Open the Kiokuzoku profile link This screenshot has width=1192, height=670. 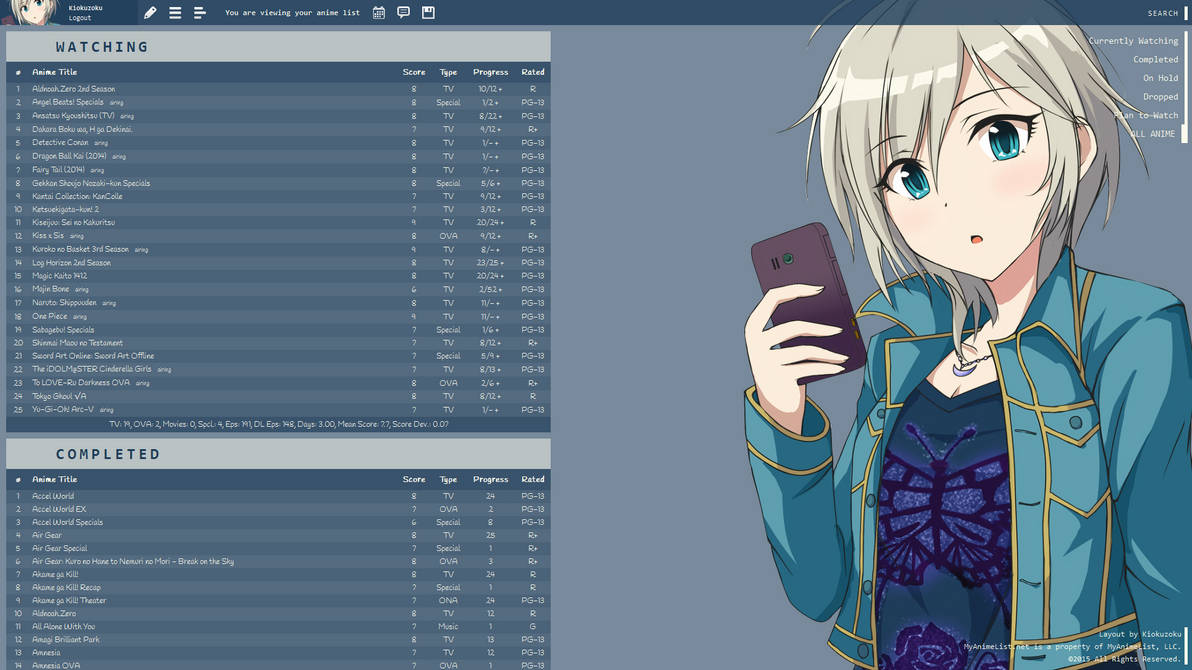[x=85, y=8]
